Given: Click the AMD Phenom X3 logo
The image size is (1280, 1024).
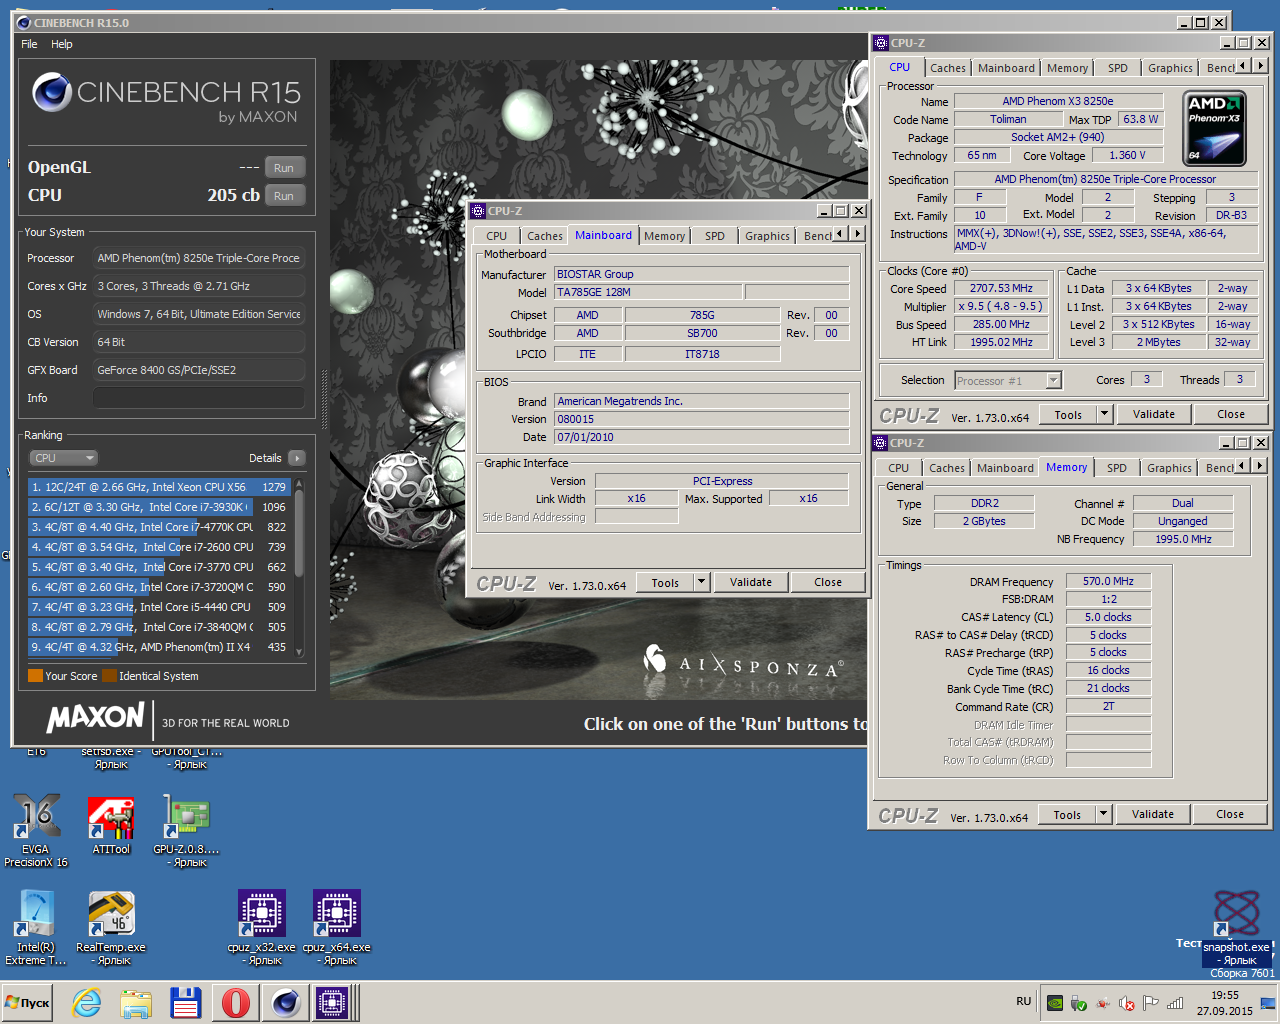Looking at the screenshot, I should coord(1214,127).
